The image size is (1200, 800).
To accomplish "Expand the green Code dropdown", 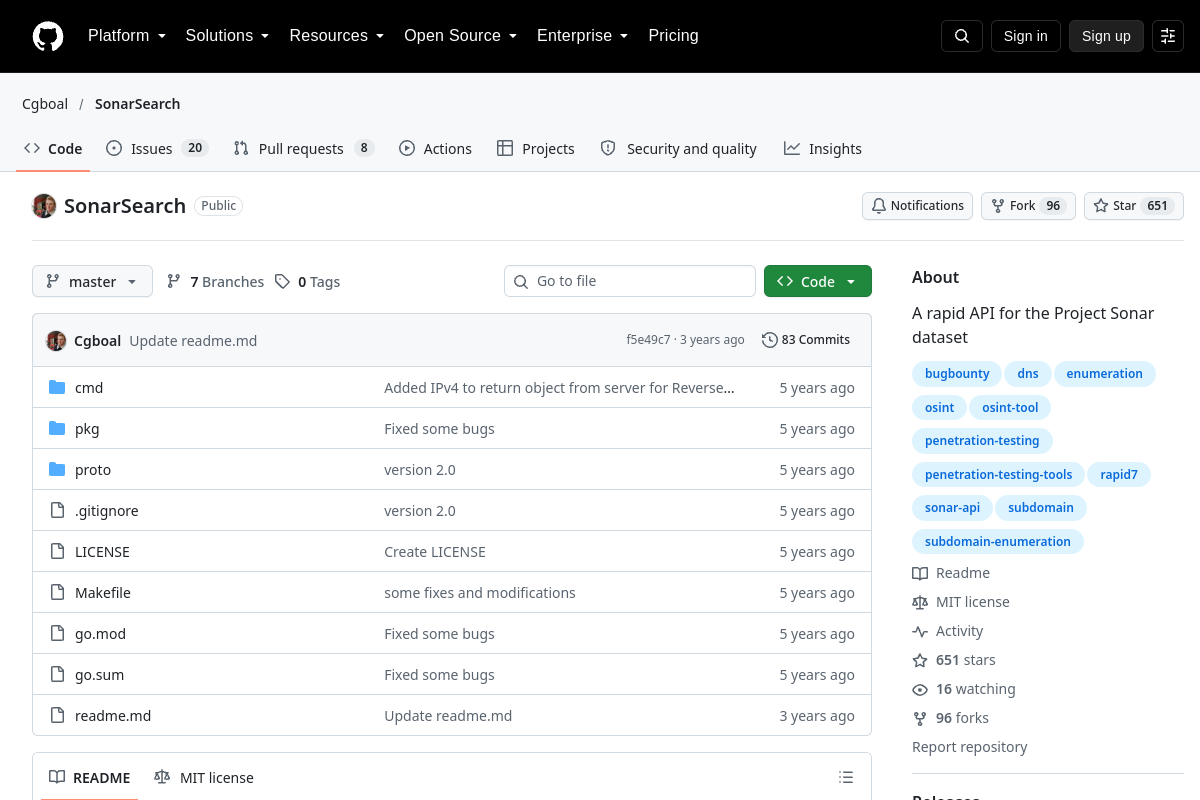I will pyautogui.click(x=818, y=282).
